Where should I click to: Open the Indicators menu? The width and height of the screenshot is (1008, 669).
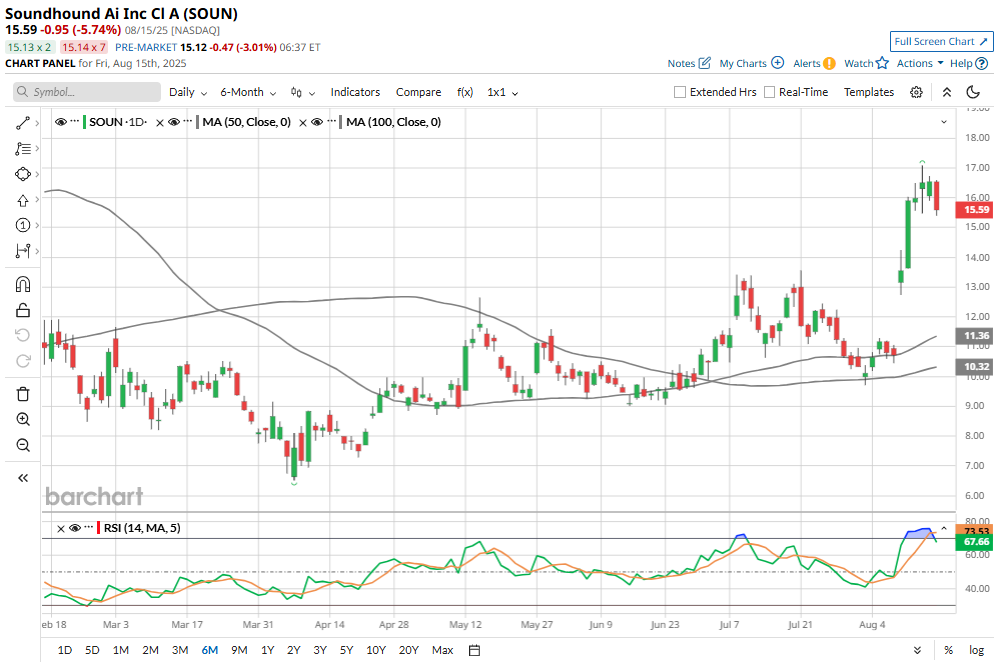coord(355,92)
